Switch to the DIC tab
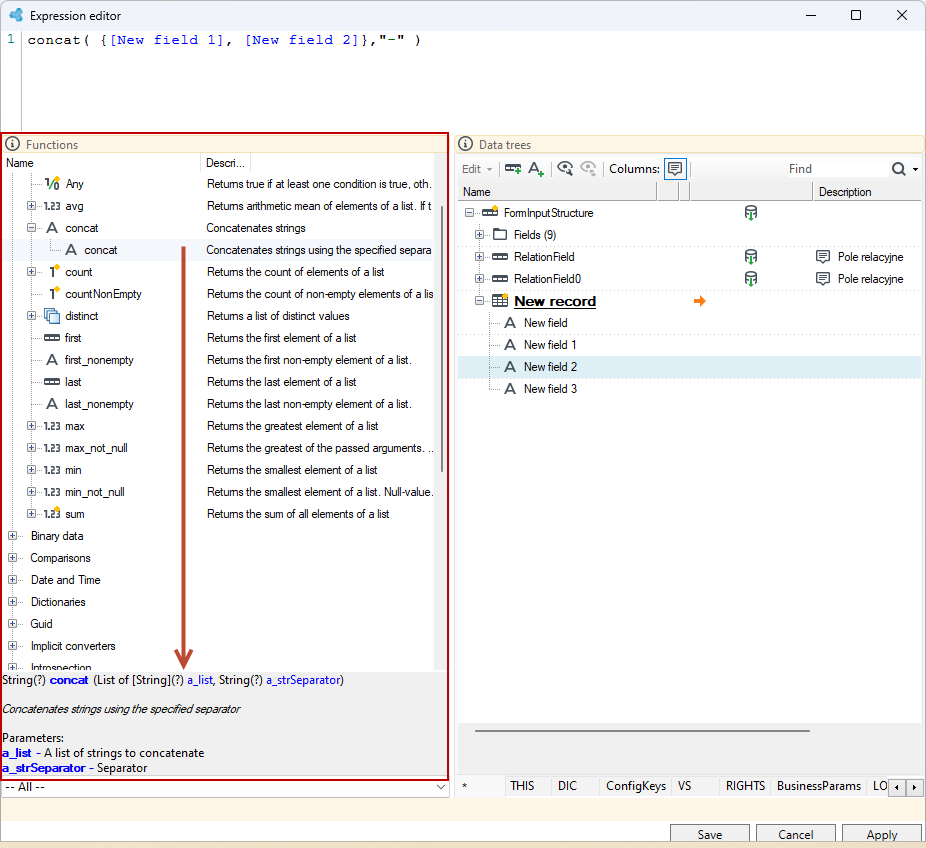Viewport: 926px width, 848px height. click(567, 786)
